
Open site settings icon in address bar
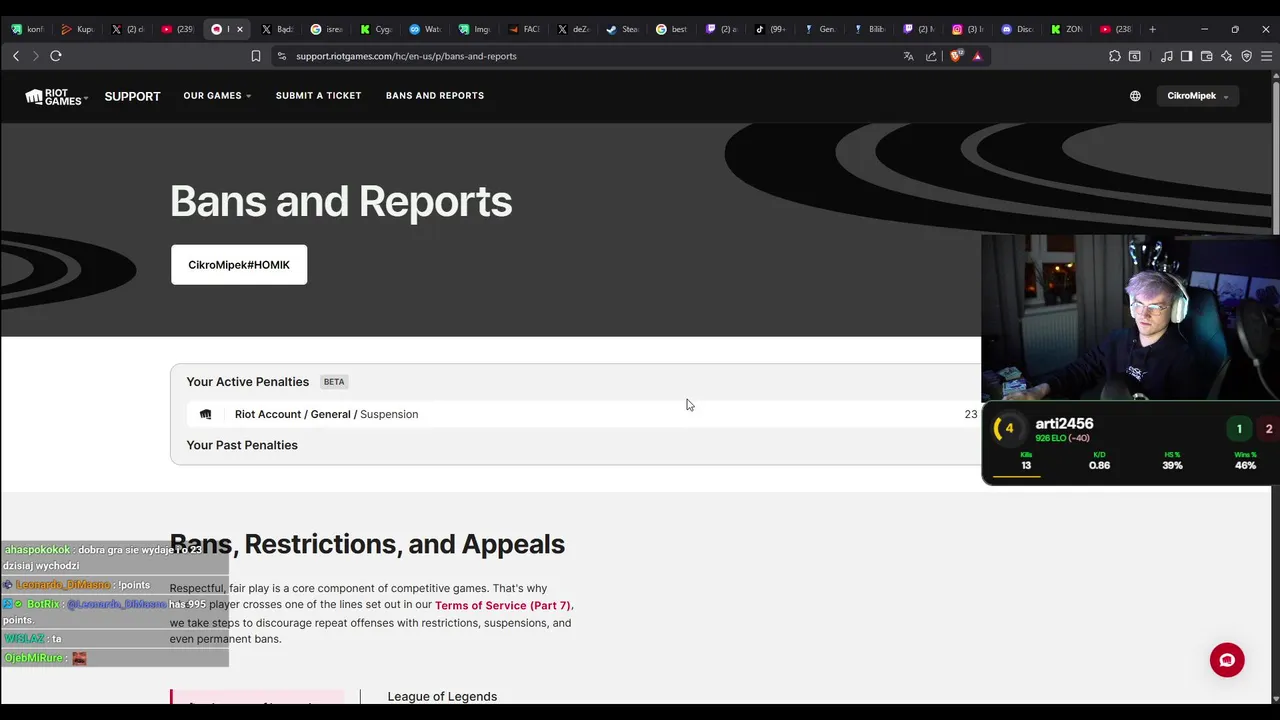coord(282,56)
